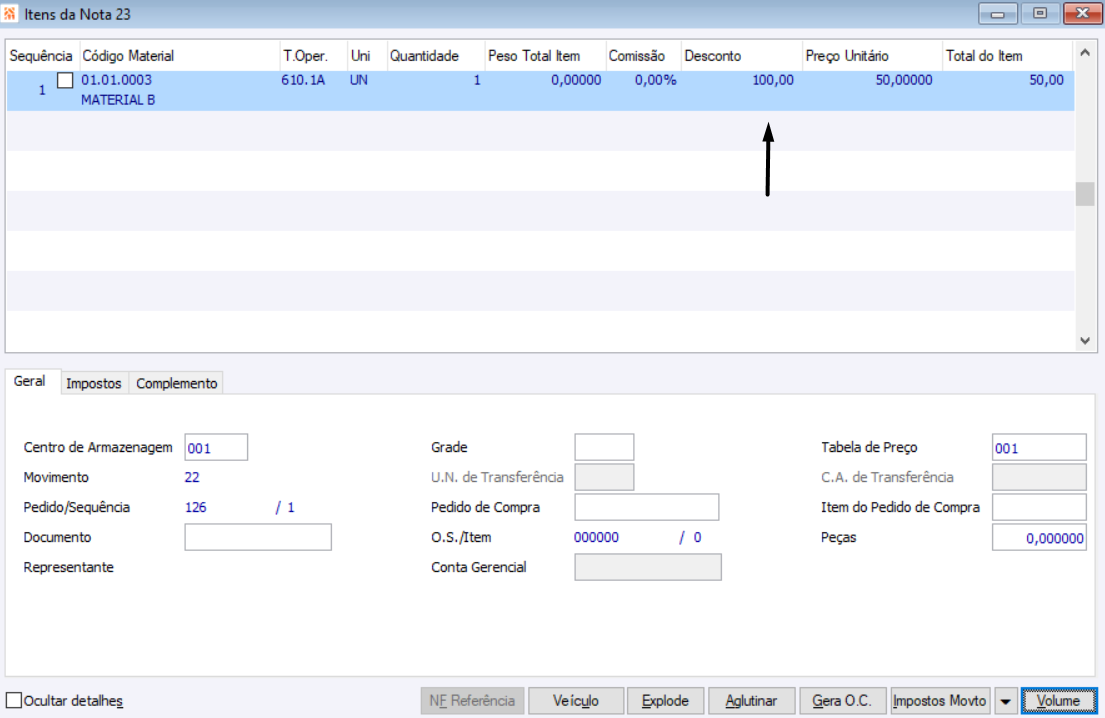
Task: Select the material code 01.01.0003 cell
Action: [116, 80]
